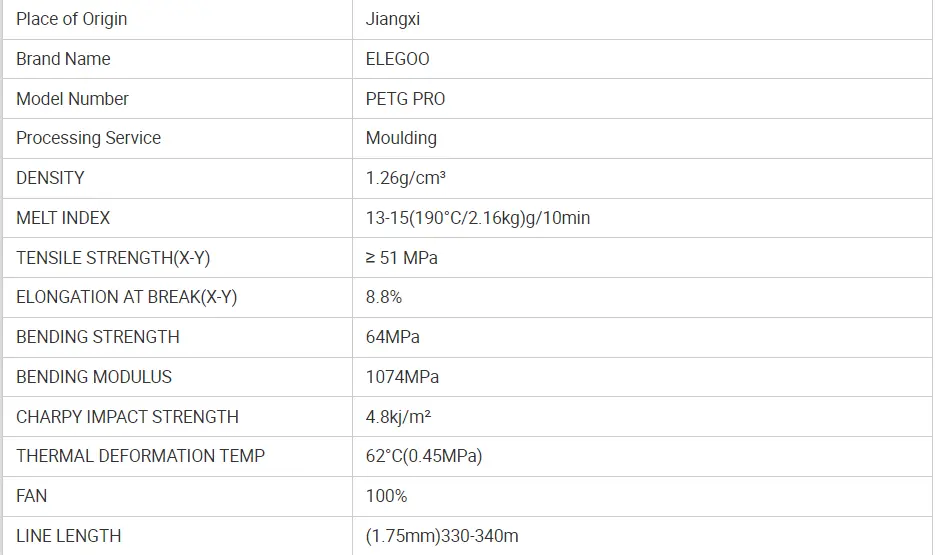Select the ≥ 51 MPa value
This screenshot has height=555, width=935.
(x=402, y=258)
